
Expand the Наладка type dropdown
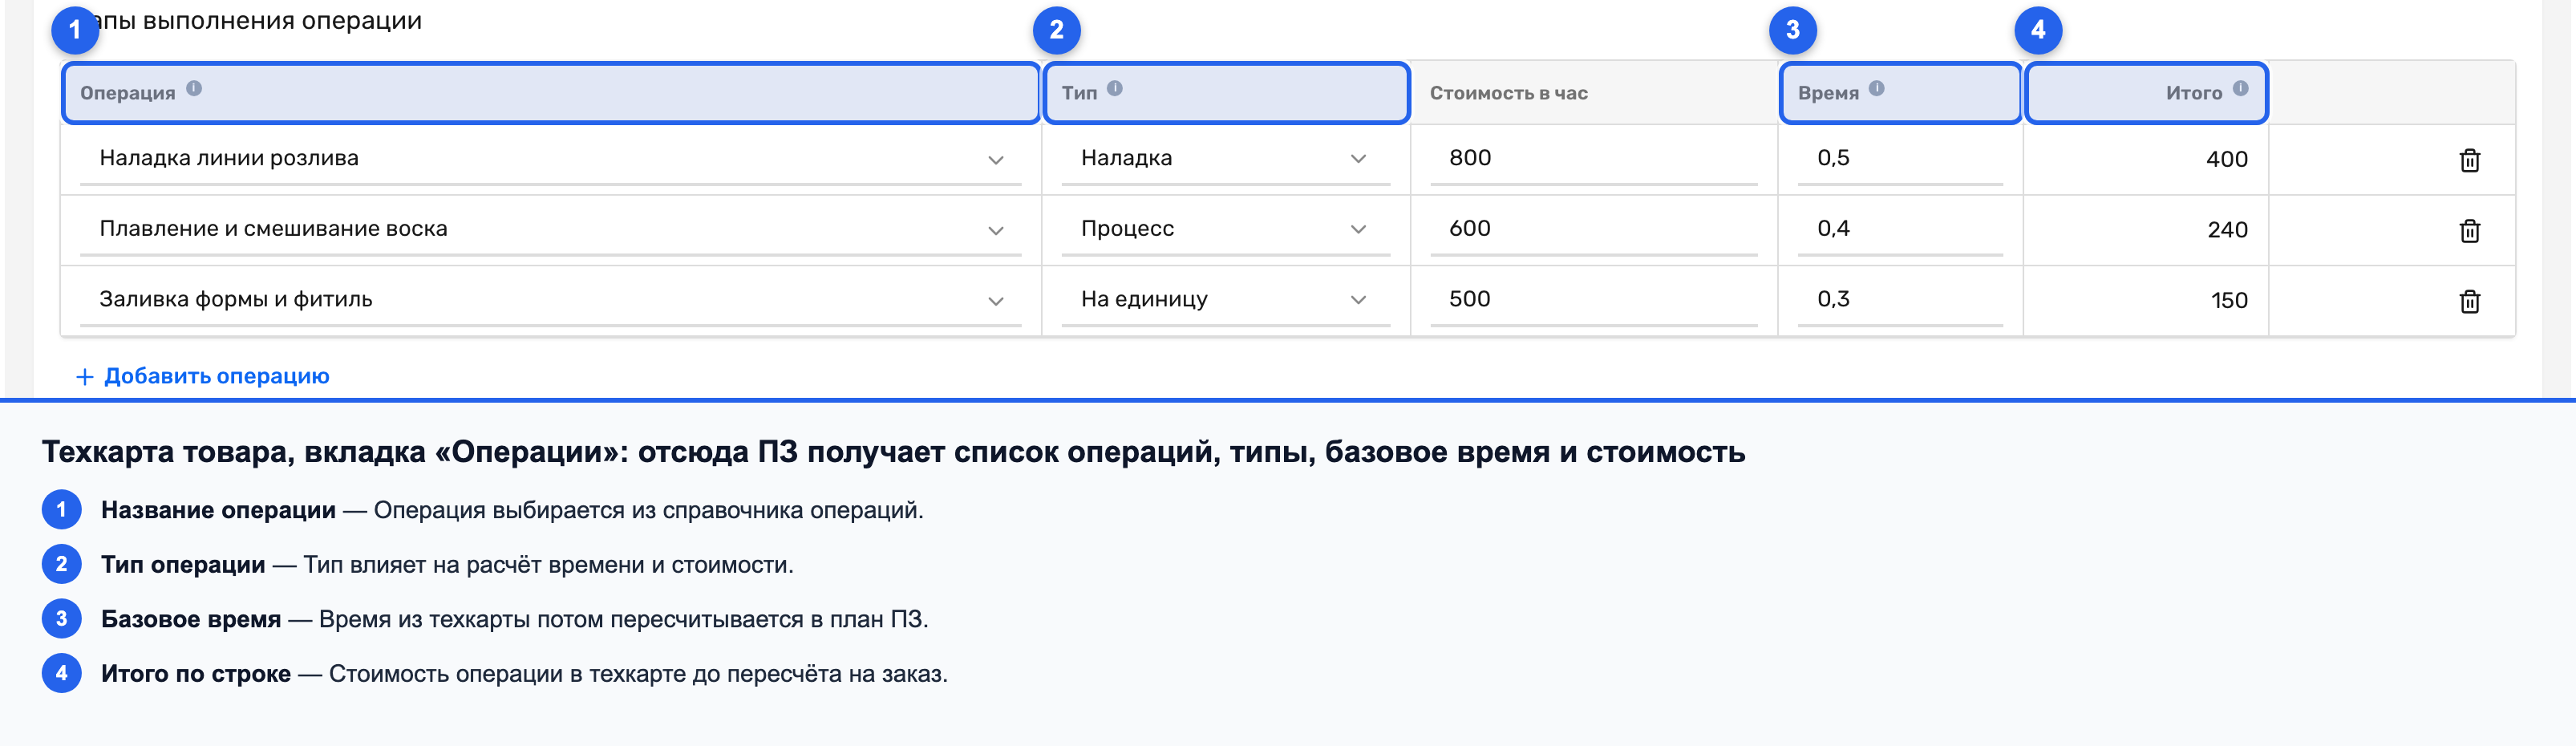(x=1225, y=159)
